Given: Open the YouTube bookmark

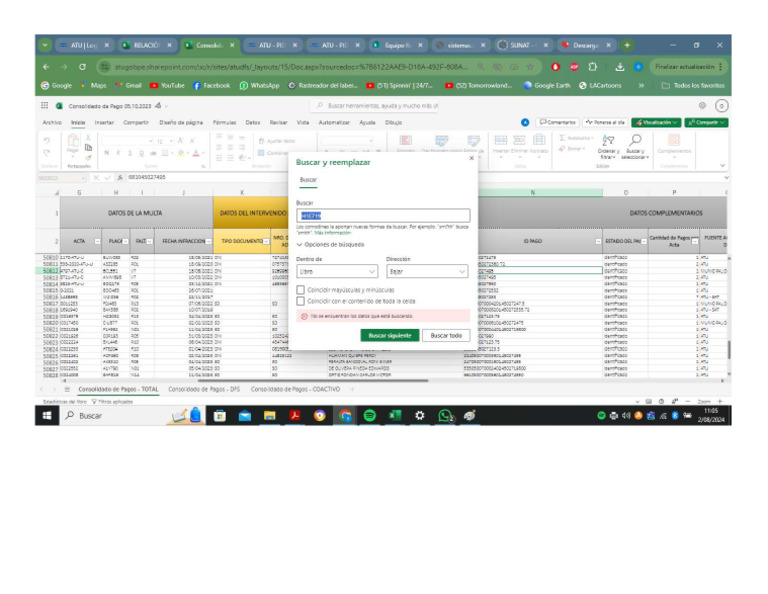Looking at the screenshot, I should click(167, 85).
